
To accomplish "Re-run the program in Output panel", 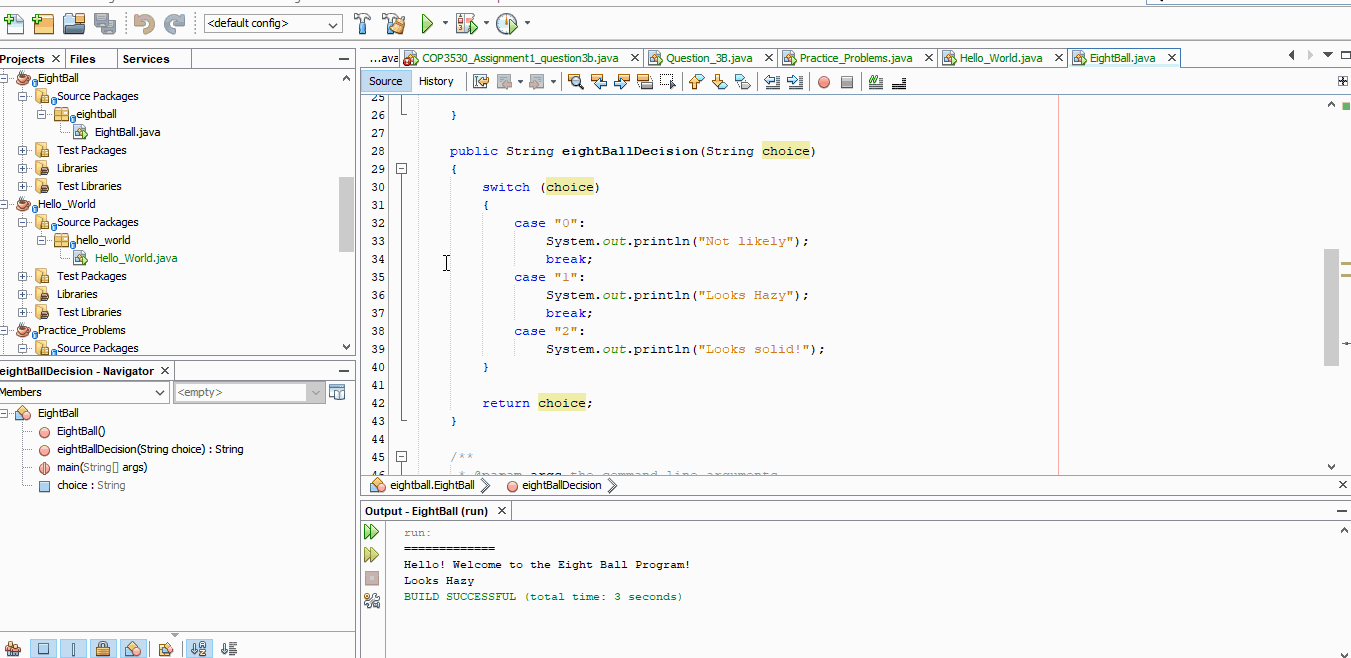I will 371,532.
